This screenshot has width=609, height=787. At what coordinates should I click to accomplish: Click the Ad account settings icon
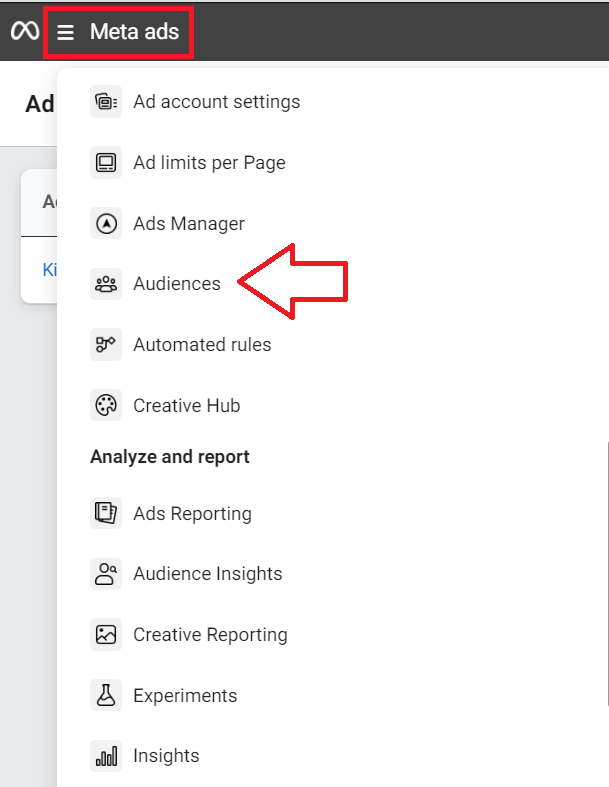point(106,102)
